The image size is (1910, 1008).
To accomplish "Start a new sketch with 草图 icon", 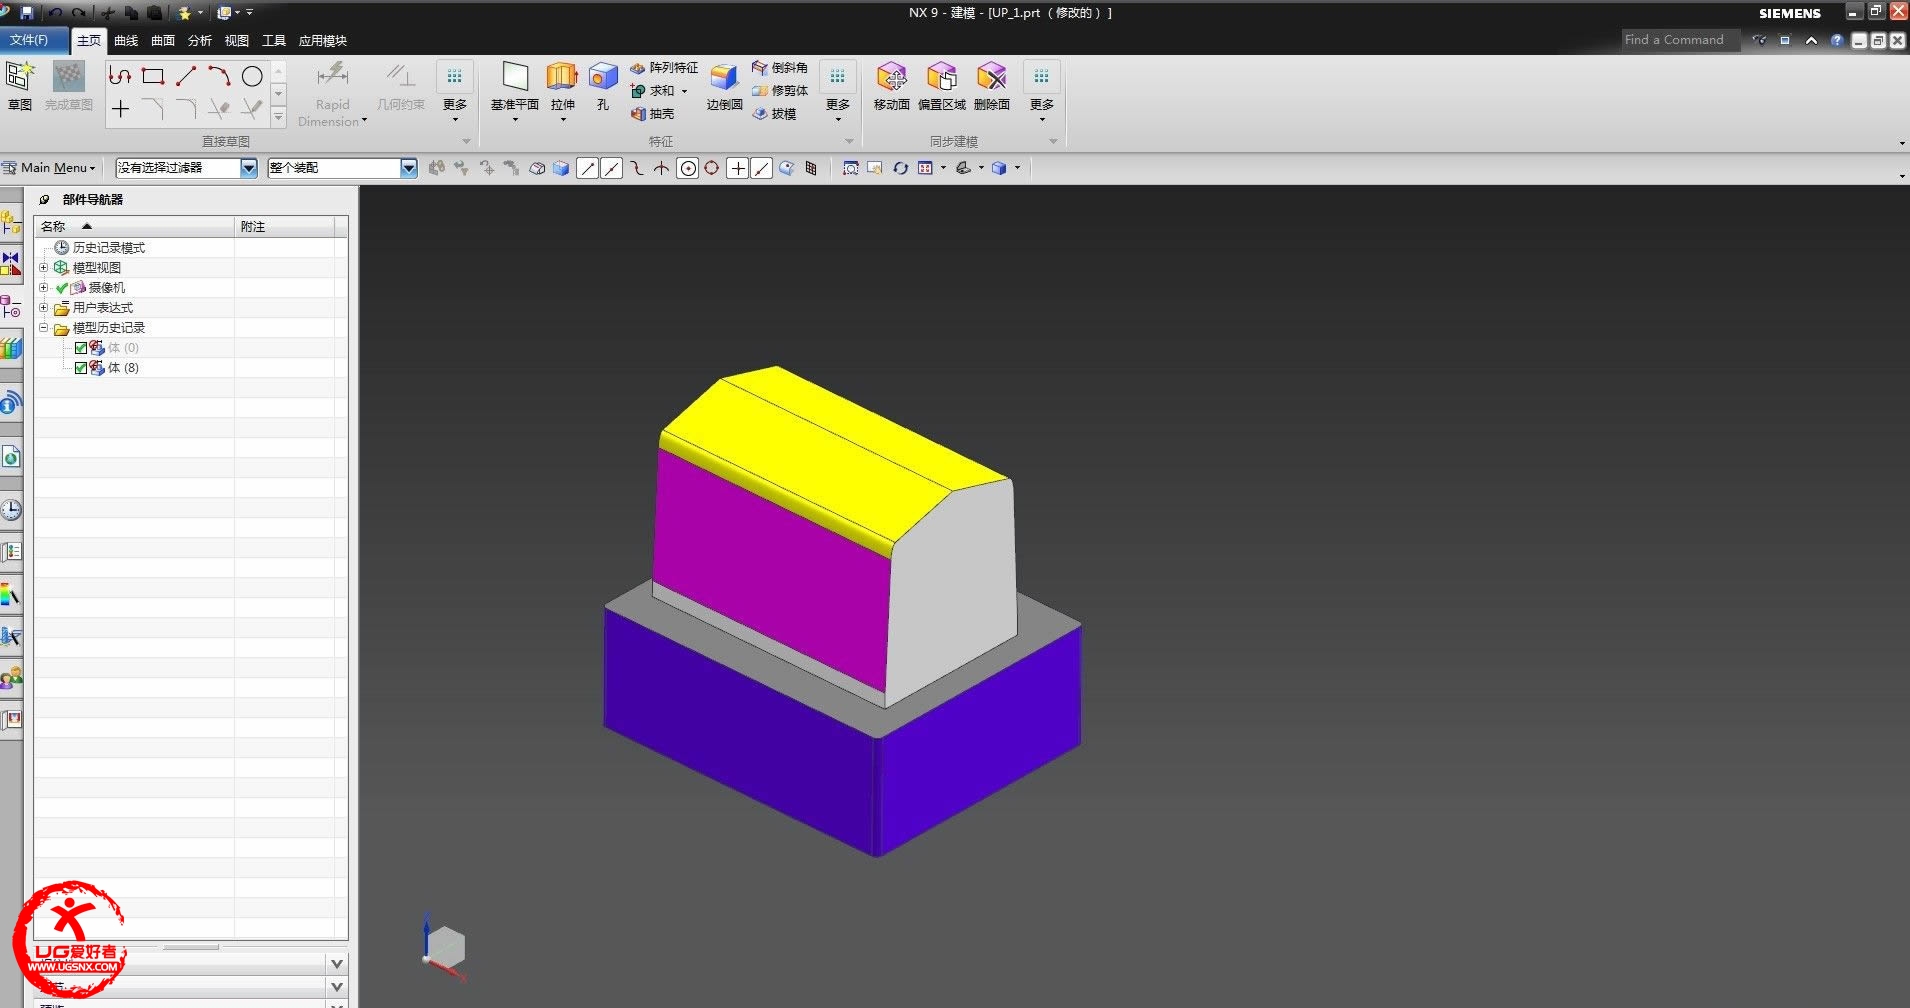I will 20,85.
